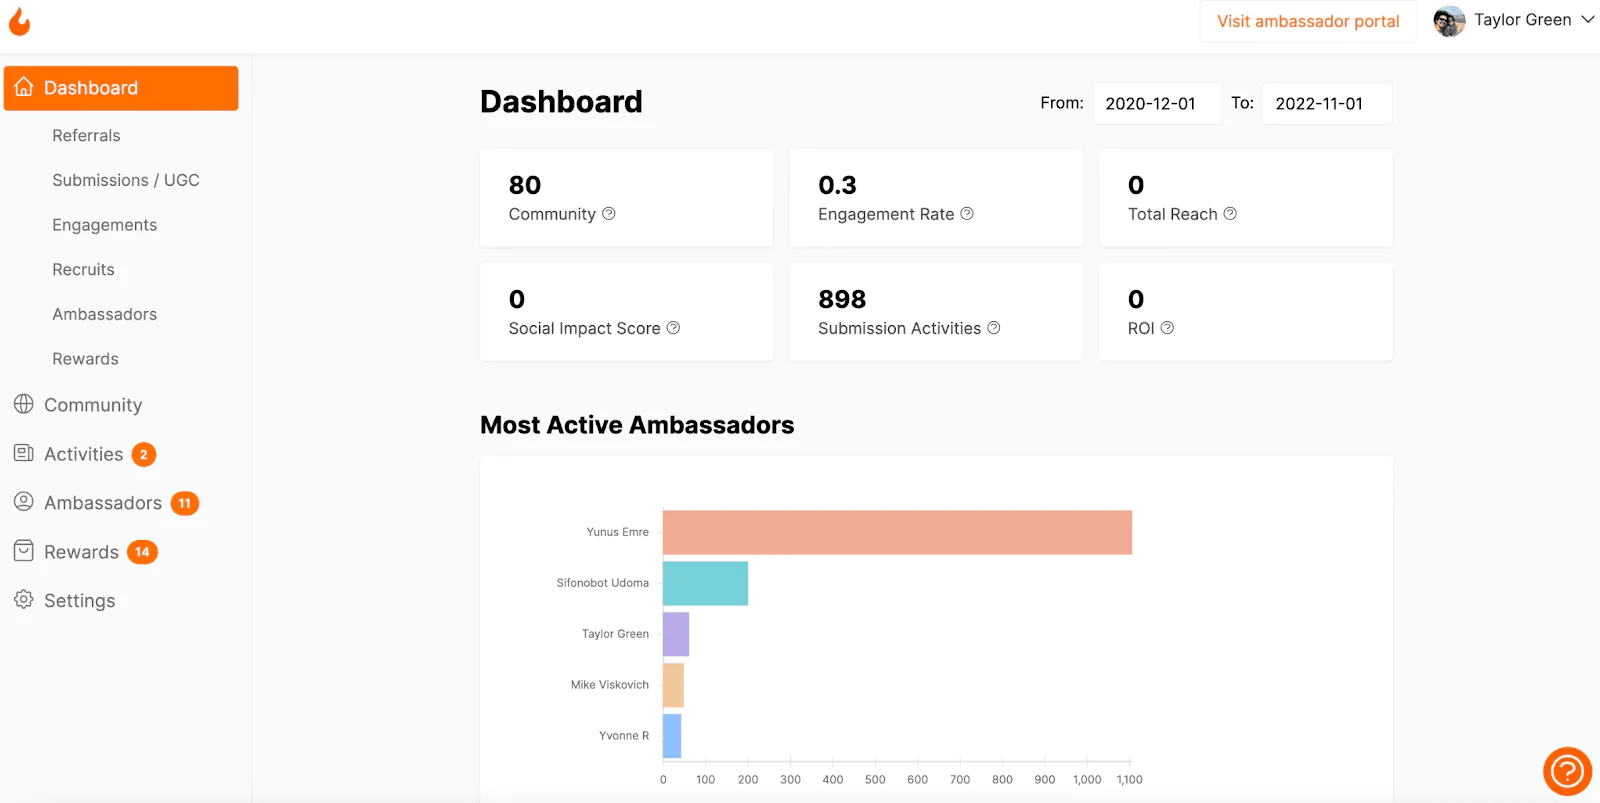Open the To date picker field
Viewport: 1600px width, 803px height.
point(1327,104)
